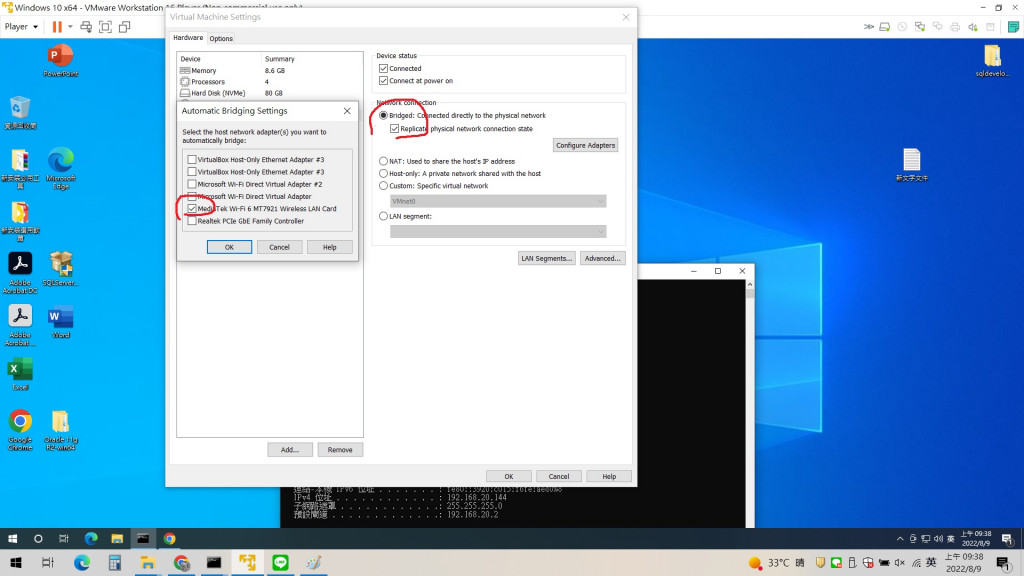The height and width of the screenshot is (576, 1024).
Task: Select the sqldeveloper folder on desktop
Action: 992,61
